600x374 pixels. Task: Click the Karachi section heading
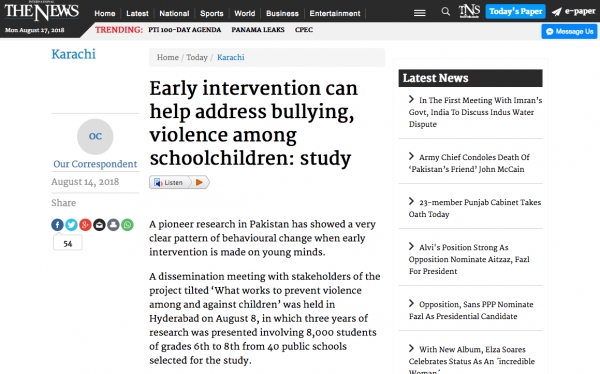click(x=73, y=54)
